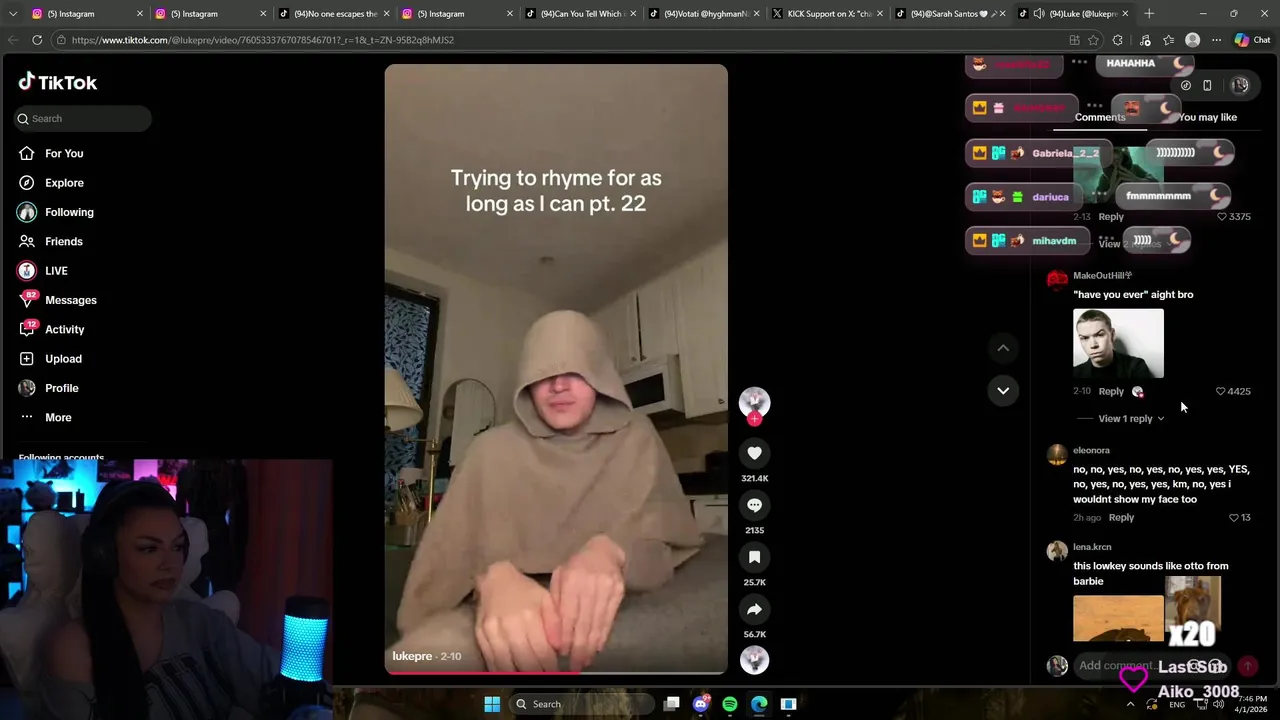
Task: Click the TikTok search field
Action: click(84, 118)
